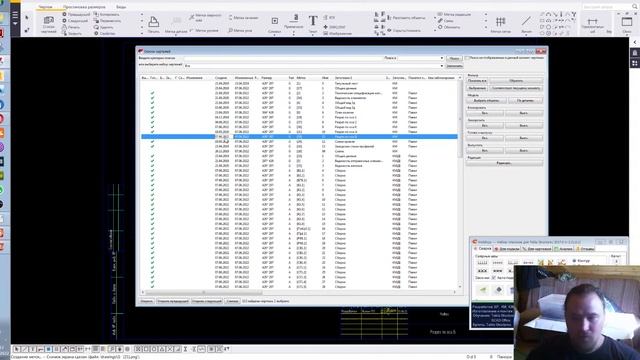Open the Drawing list ribbon tool
This screenshot has height=360, width=640.
click(49, 24)
